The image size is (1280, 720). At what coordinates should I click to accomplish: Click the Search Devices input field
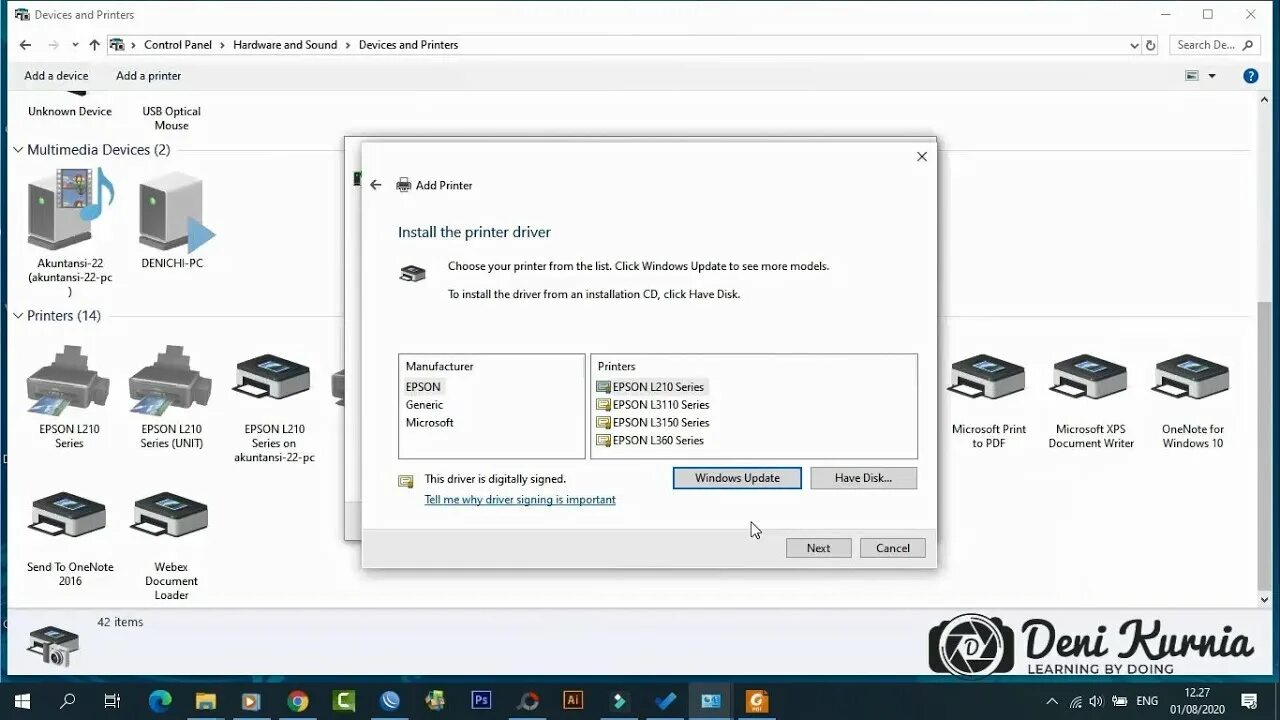click(x=1205, y=45)
